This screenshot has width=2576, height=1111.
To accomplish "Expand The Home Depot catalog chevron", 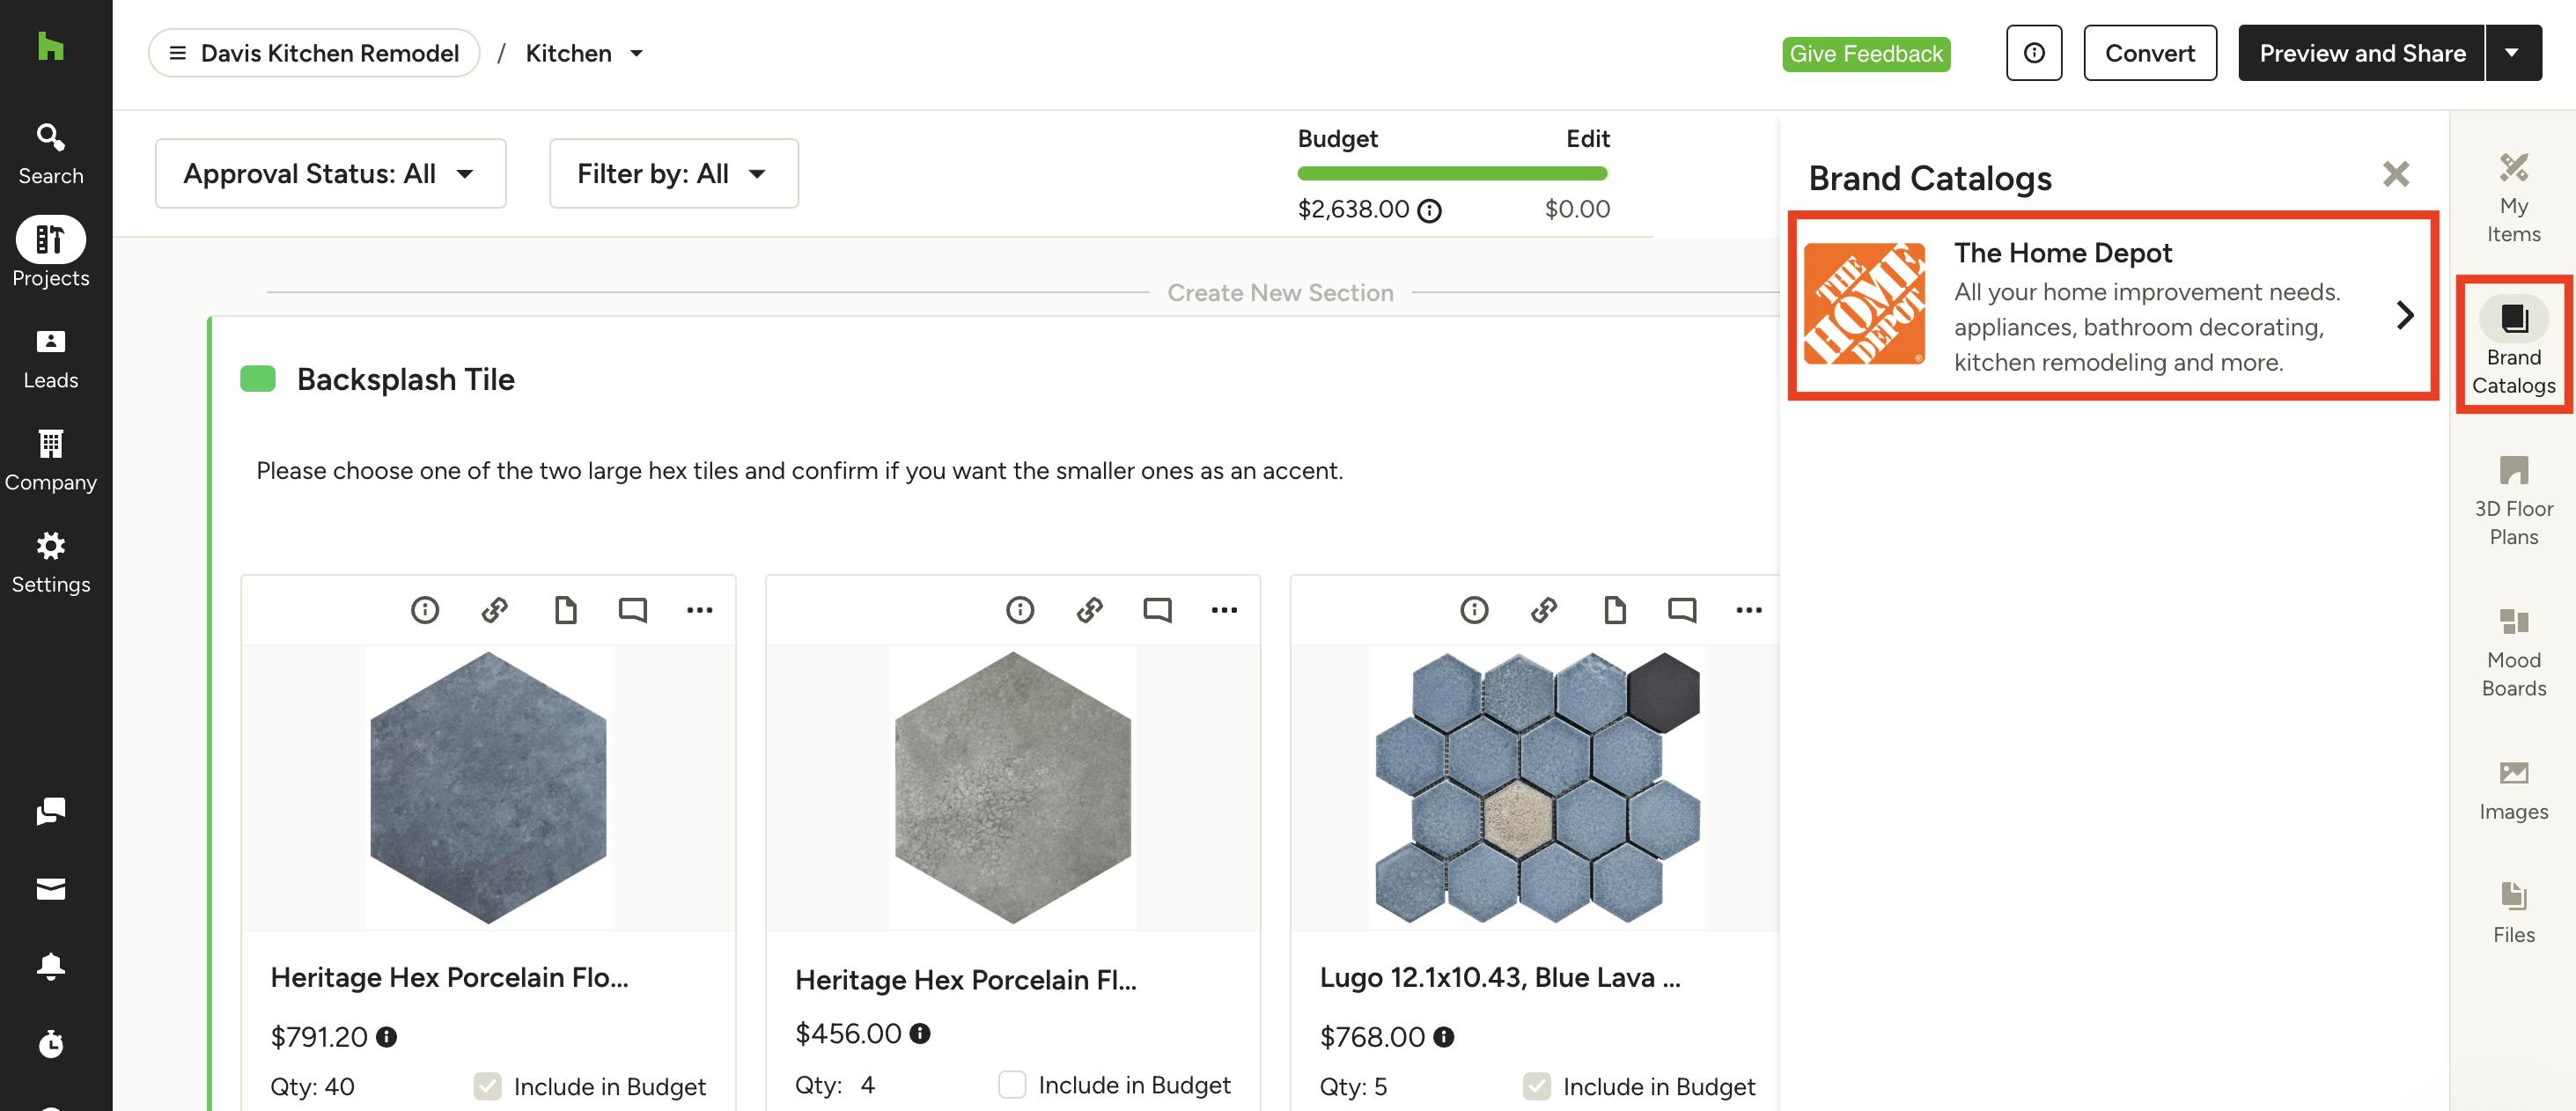I will [x=2406, y=315].
